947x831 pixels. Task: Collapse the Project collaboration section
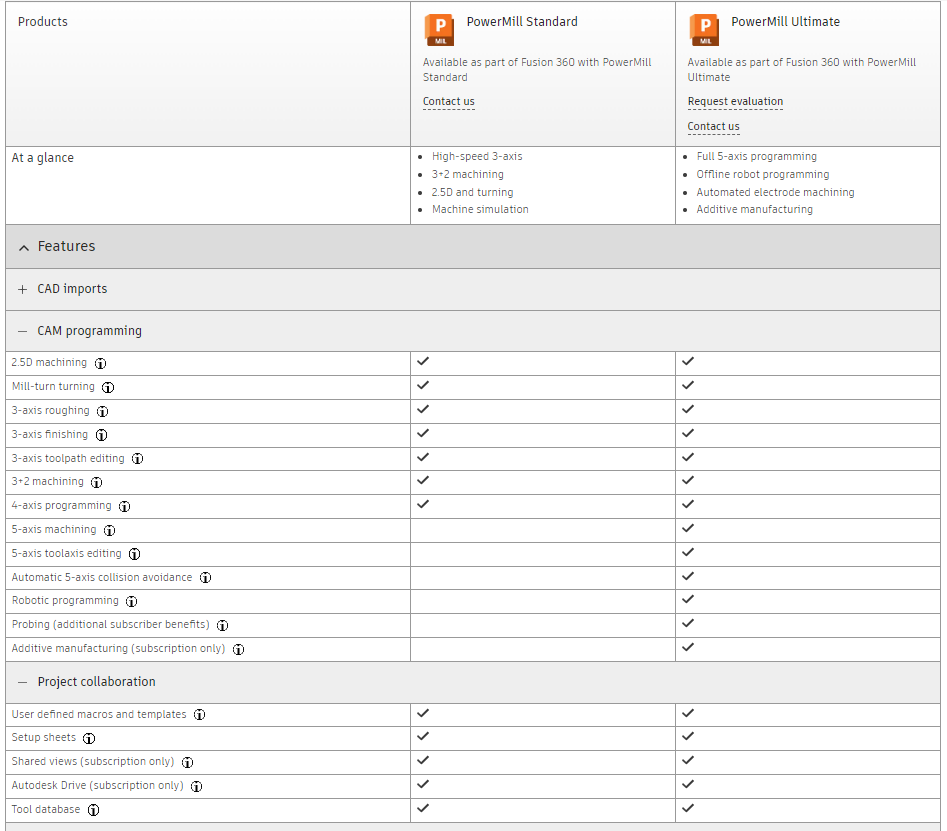(22, 682)
